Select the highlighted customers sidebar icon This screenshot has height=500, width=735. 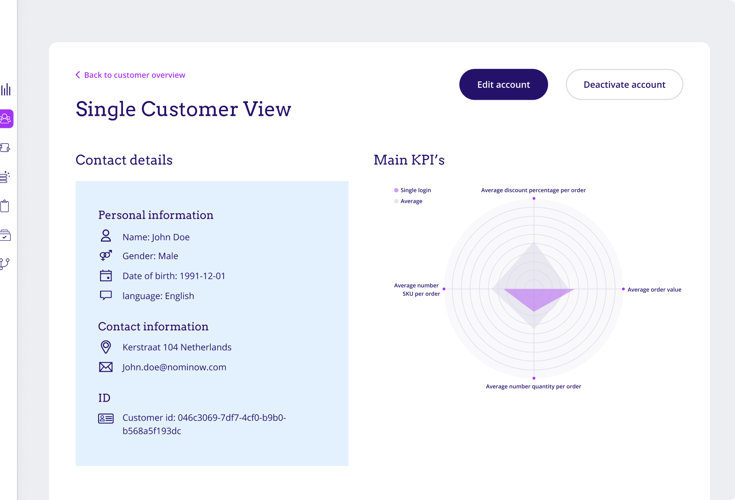pos(6,118)
